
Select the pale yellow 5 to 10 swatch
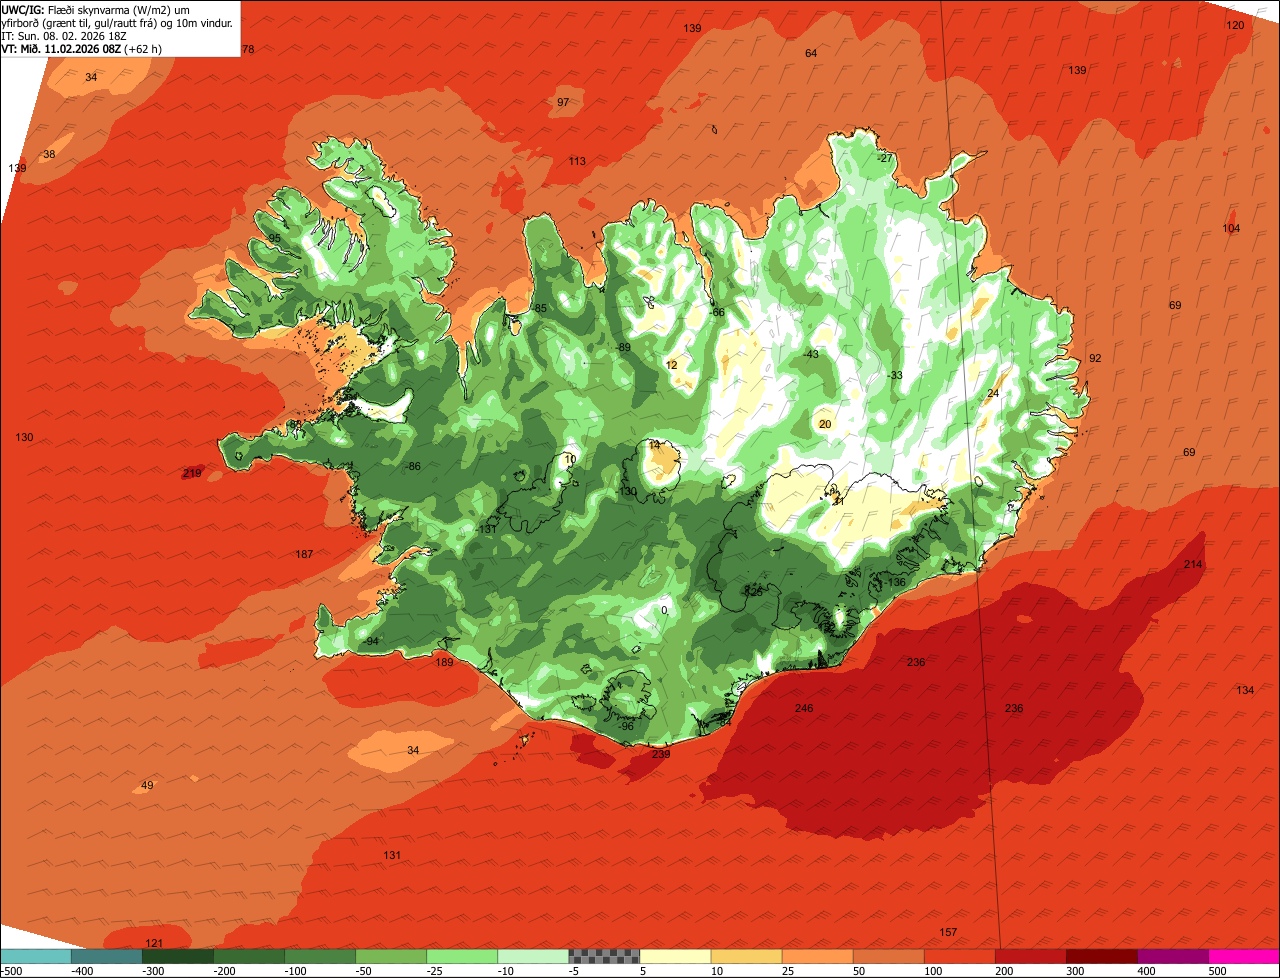(675, 956)
